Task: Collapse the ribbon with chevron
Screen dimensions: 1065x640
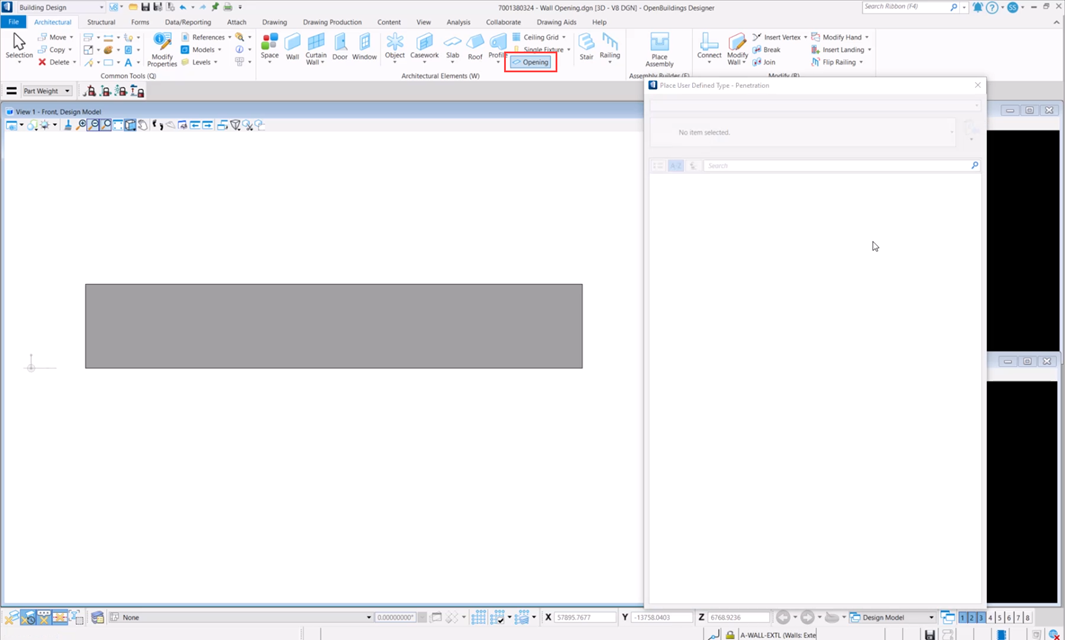Action: click(1058, 22)
